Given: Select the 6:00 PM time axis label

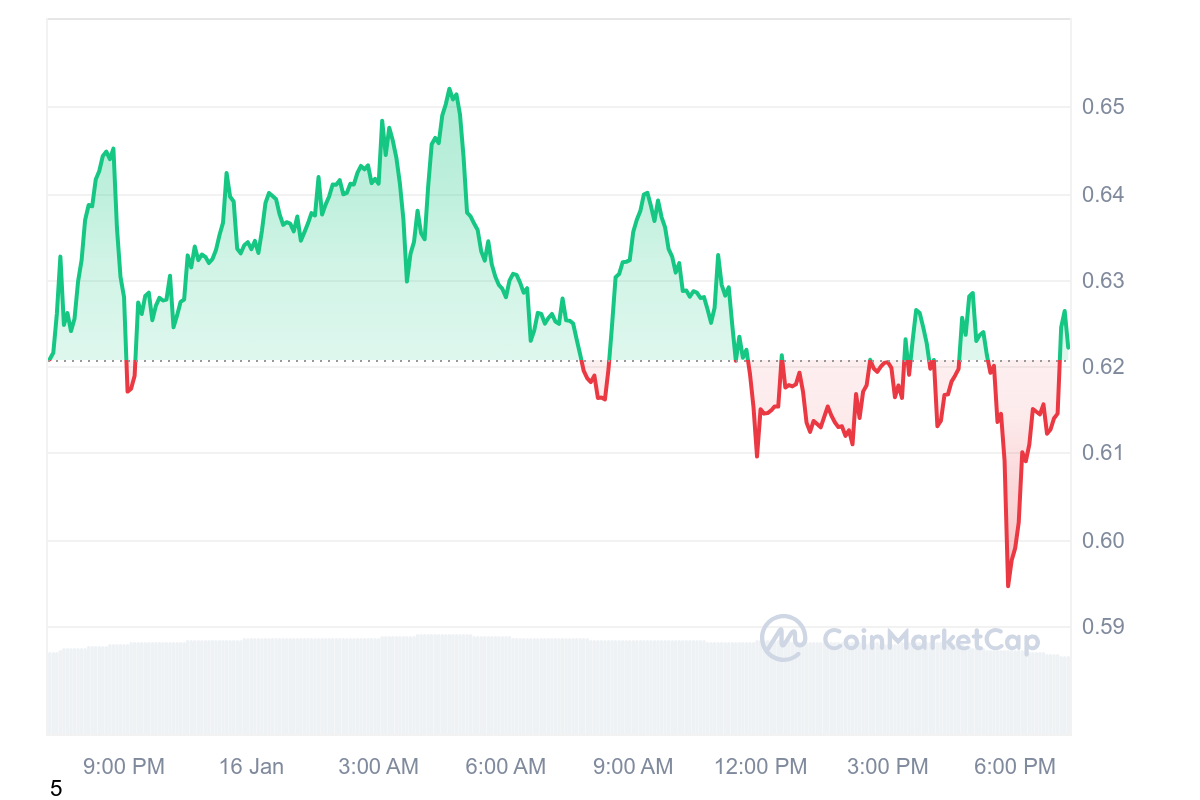Looking at the screenshot, I should pos(1015,767).
